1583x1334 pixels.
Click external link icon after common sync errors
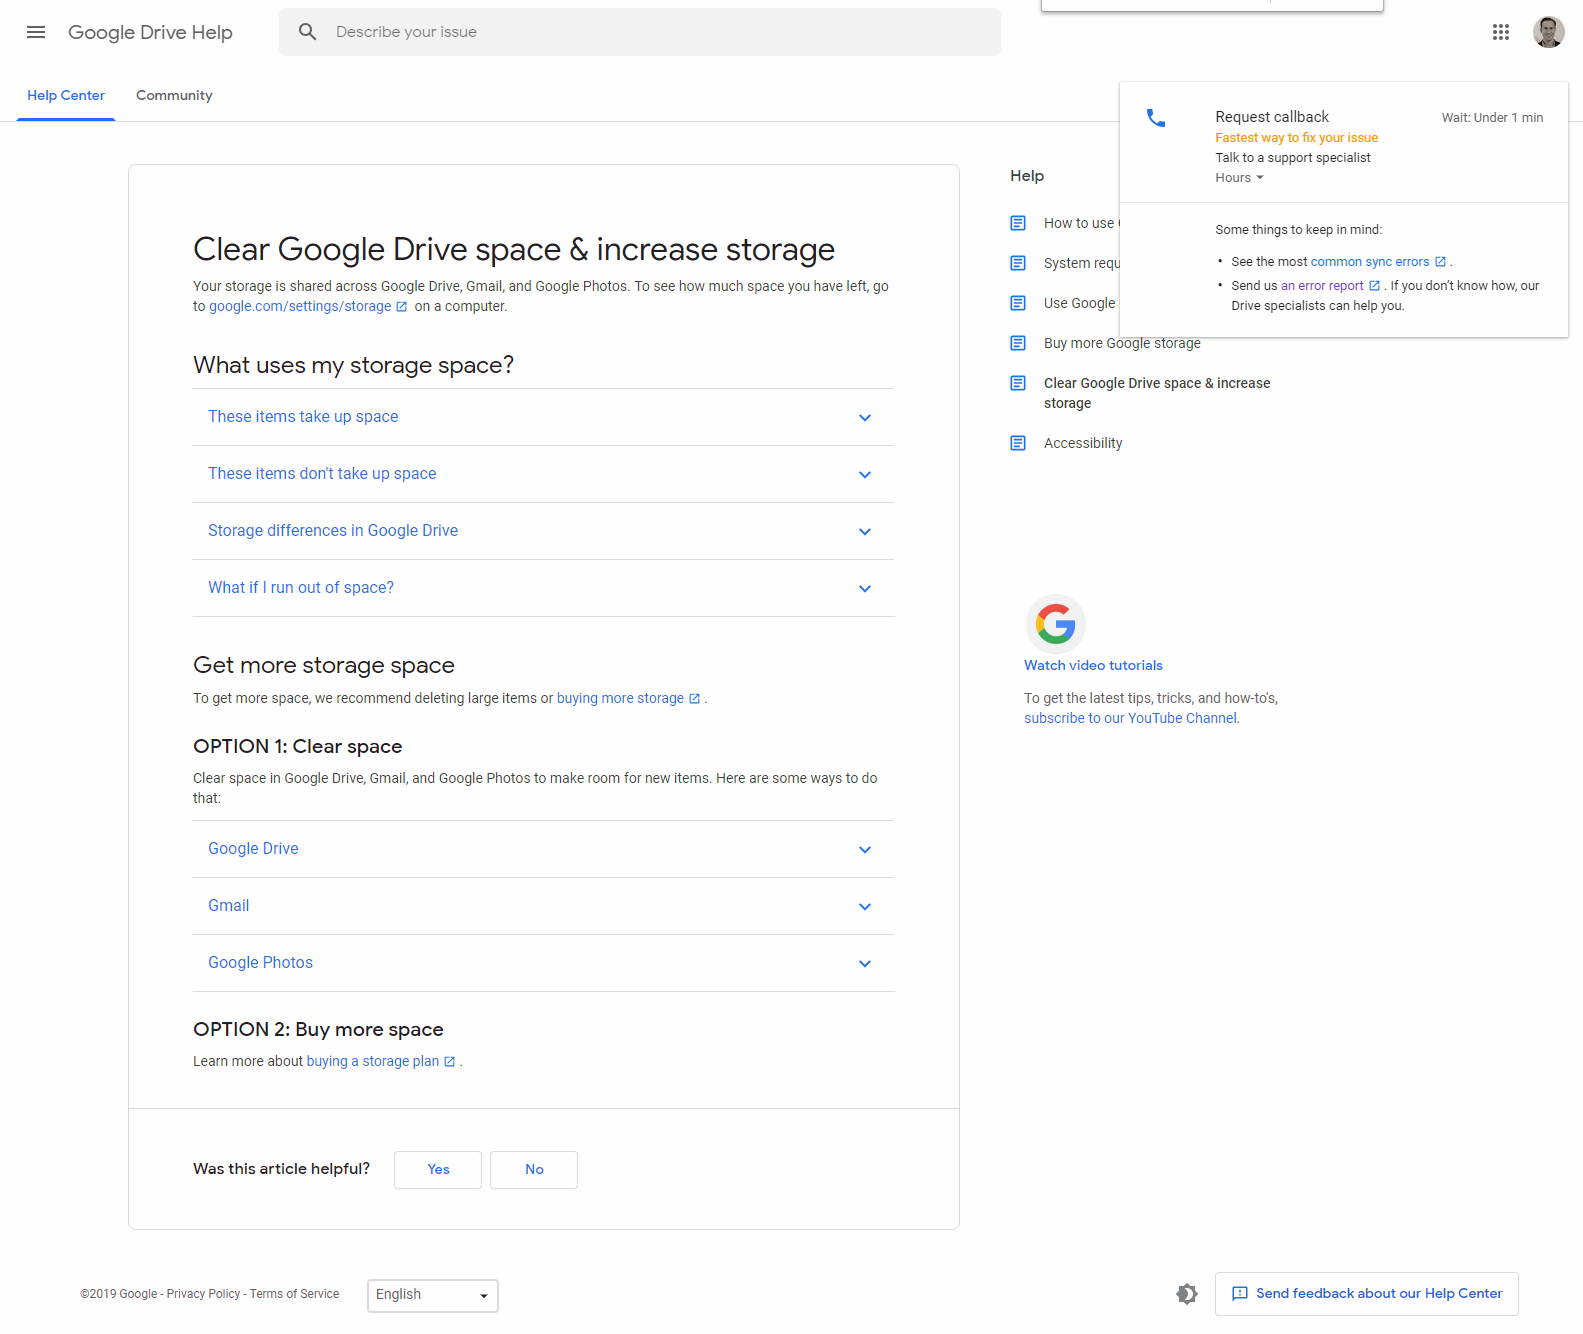(1440, 262)
